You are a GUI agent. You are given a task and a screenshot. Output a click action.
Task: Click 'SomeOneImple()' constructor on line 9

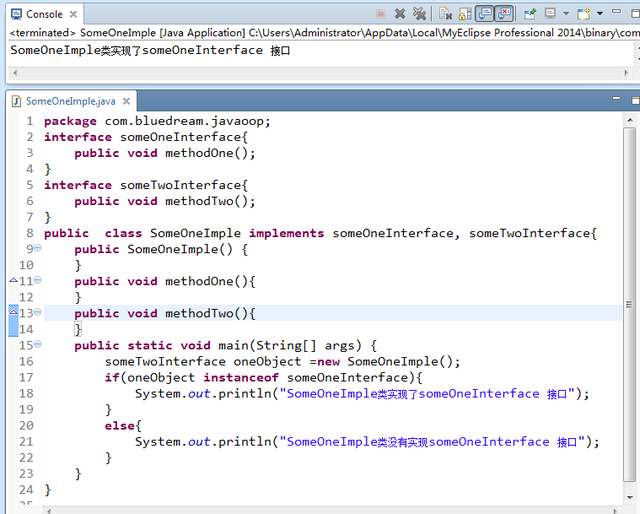coord(180,249)
